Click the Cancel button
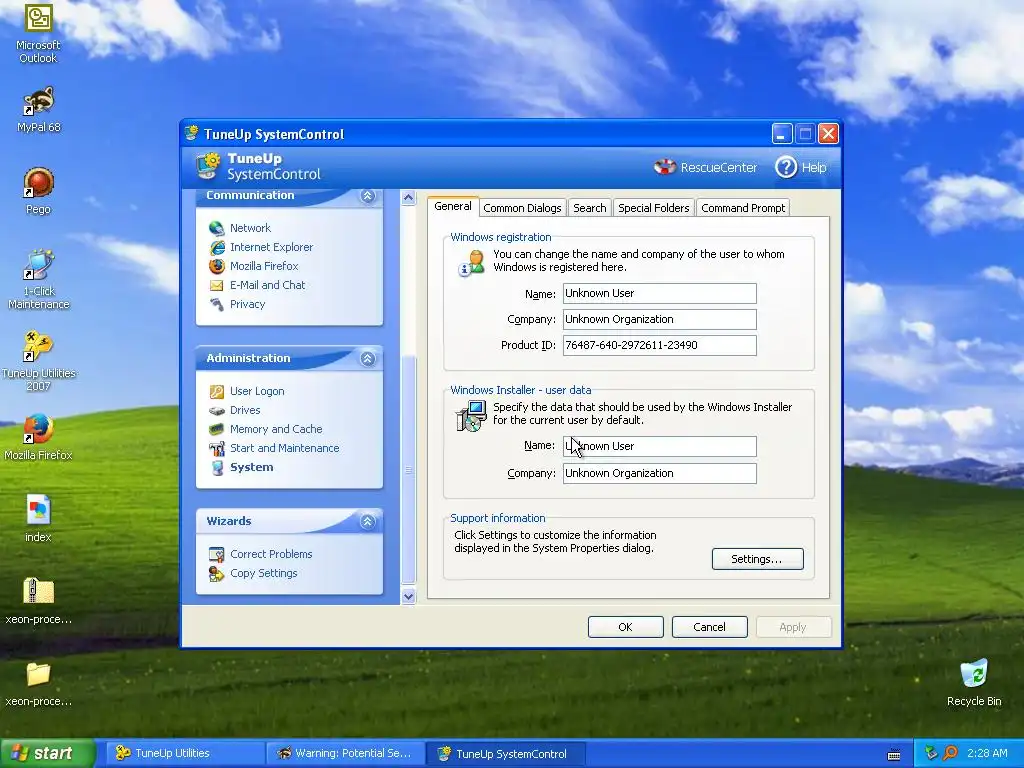The height and width of the screenshot is (768, 1024). pos(709,627)
